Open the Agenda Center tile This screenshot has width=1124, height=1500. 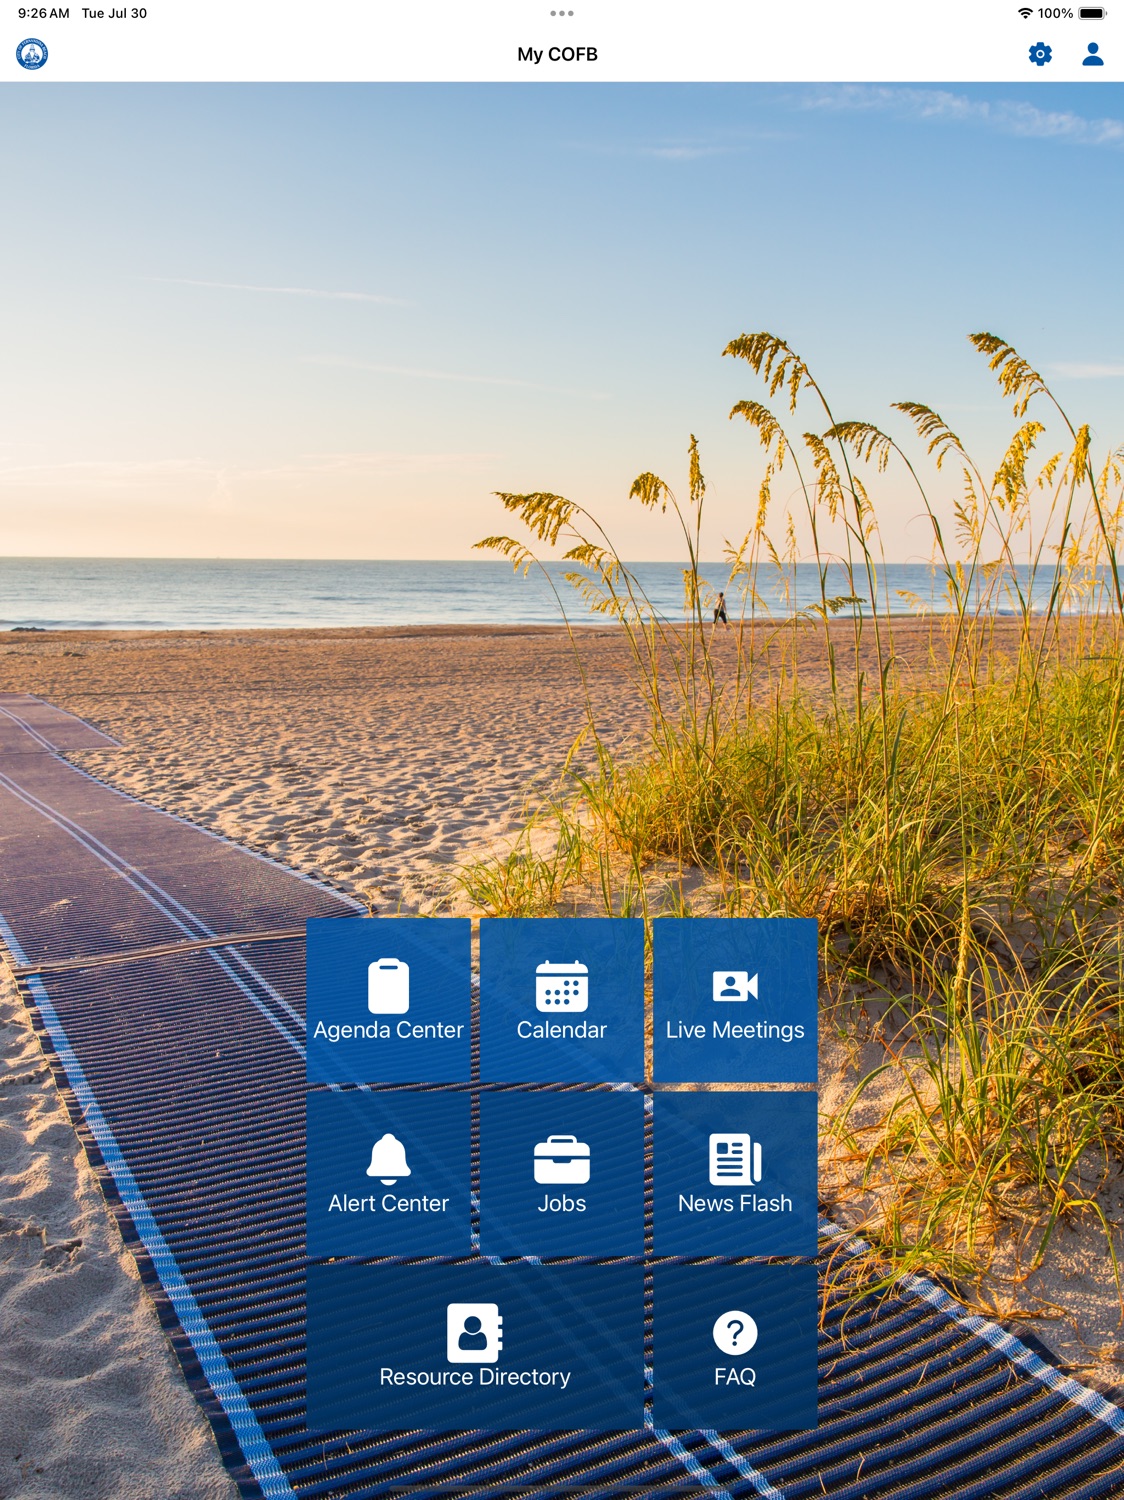click(x=388, y=1000)
